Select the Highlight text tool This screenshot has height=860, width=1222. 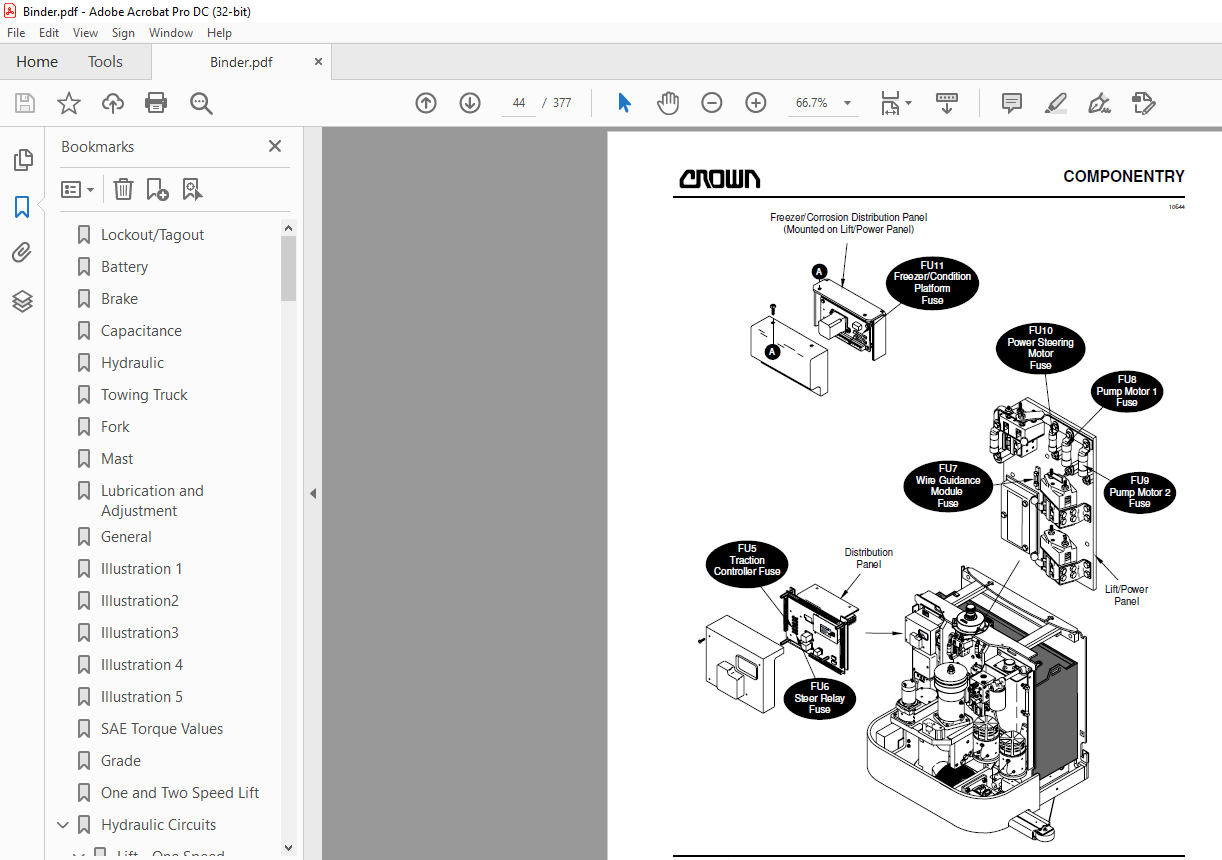[1056, 103]
